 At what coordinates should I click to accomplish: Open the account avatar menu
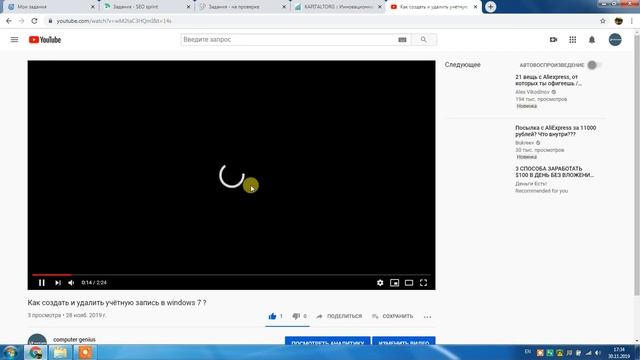pyautogui.click(x=615, y=40)
